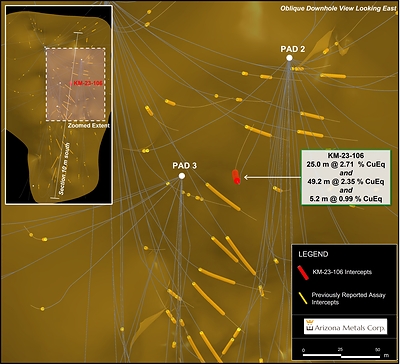Click the PAD 2 white collar marker
The width and height of the screenshot is (400, 364).
click(289, 58)
